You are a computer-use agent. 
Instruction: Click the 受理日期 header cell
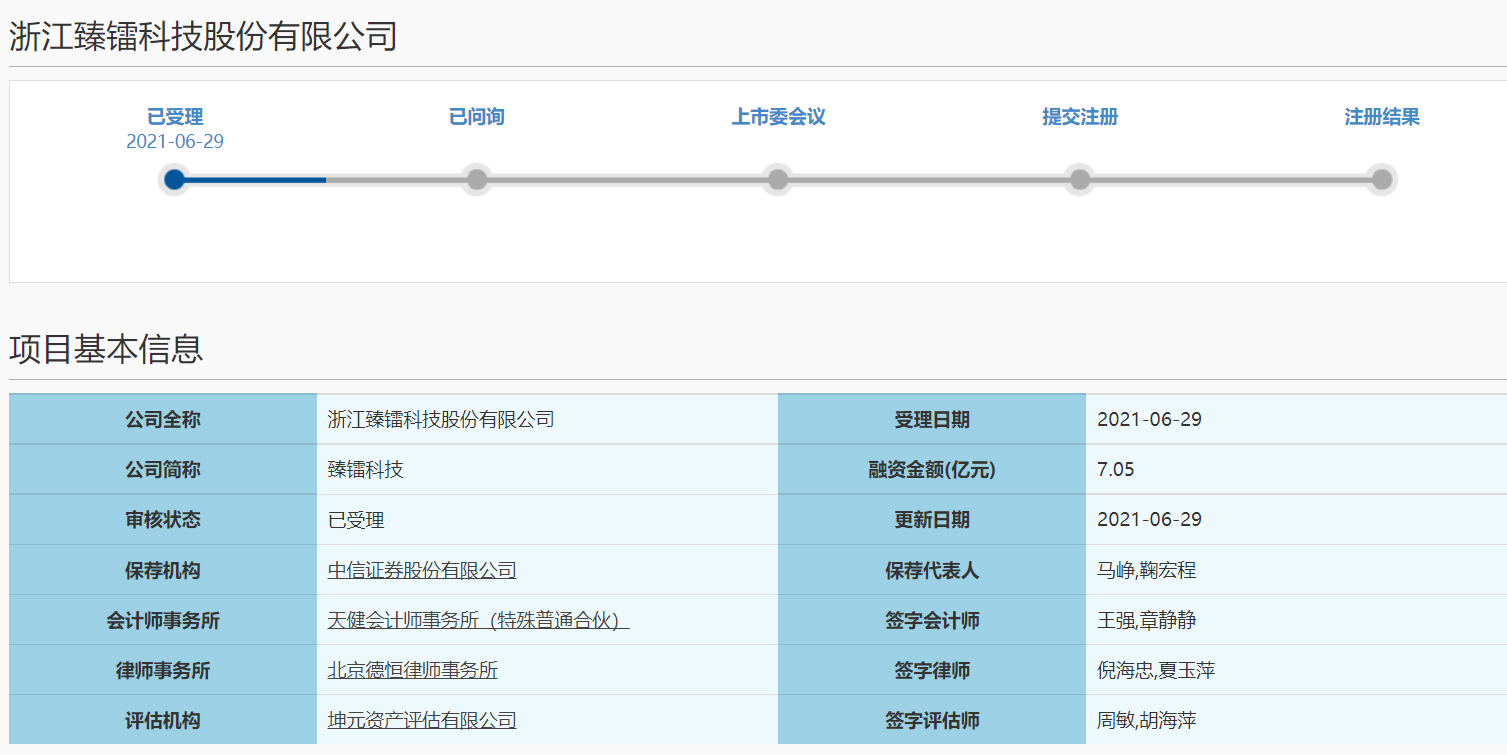pos(932,420)
